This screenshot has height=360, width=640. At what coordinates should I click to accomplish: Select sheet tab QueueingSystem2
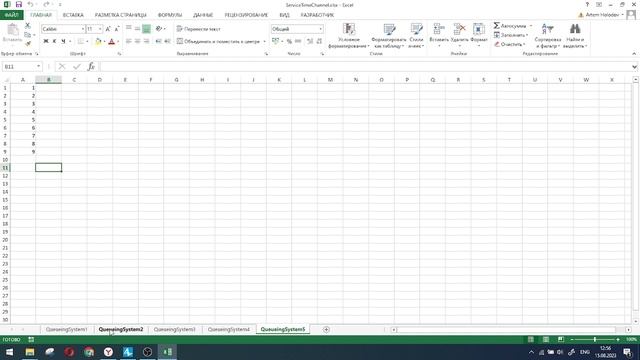tap(121, 329)
